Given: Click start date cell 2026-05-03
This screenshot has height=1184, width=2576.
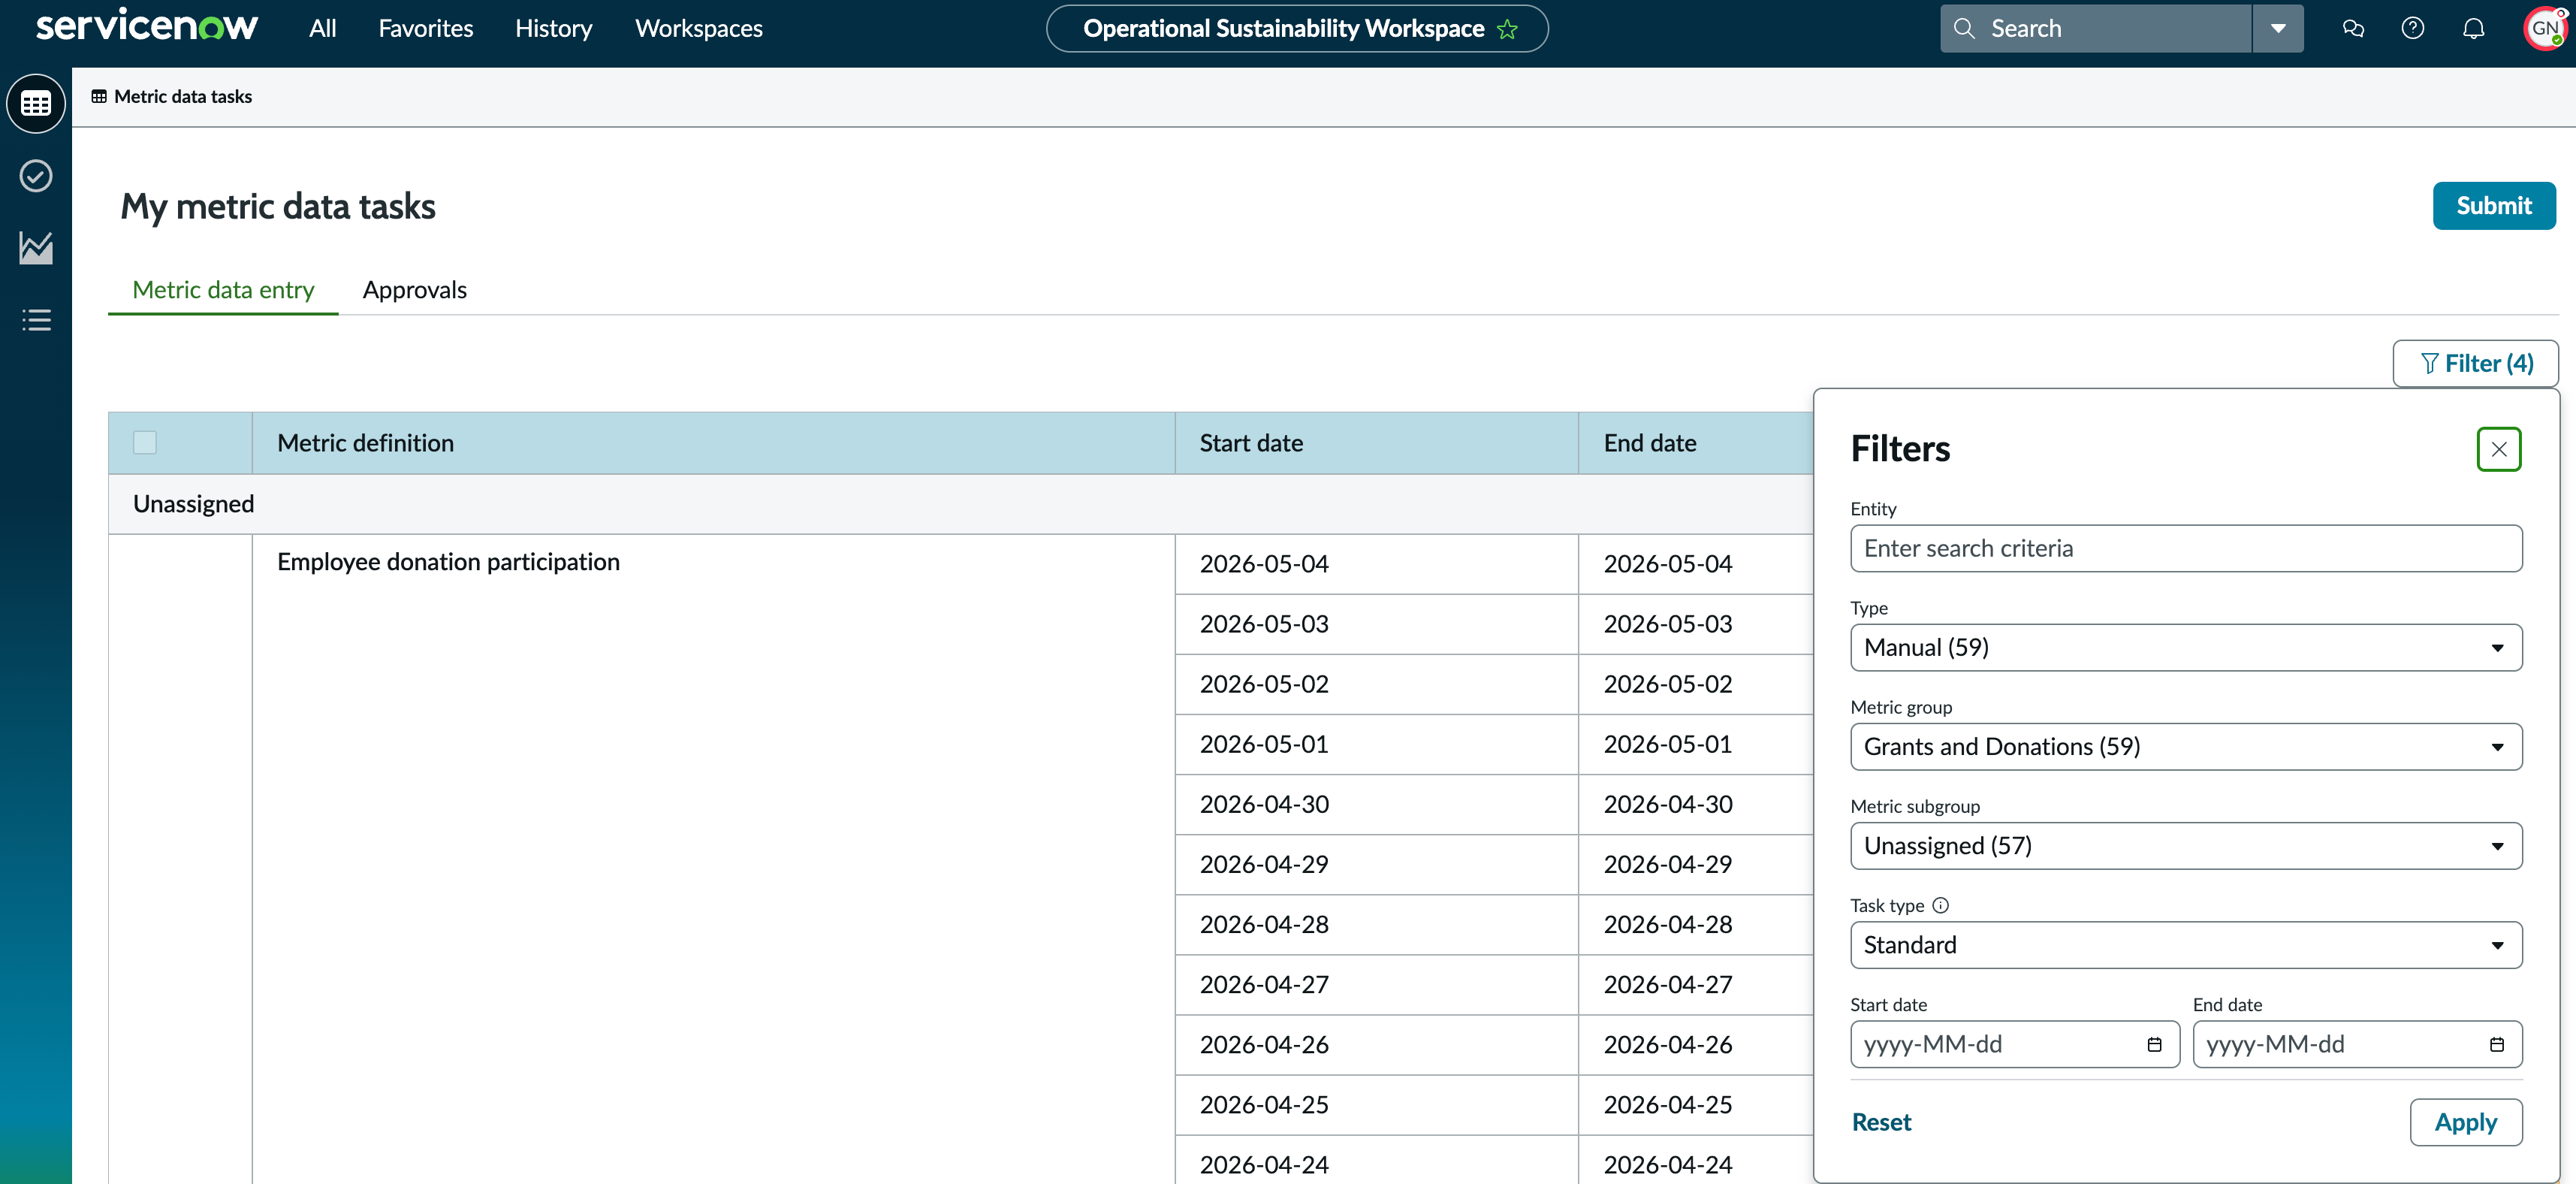Looking at the screenshot, I should 1376,624.
